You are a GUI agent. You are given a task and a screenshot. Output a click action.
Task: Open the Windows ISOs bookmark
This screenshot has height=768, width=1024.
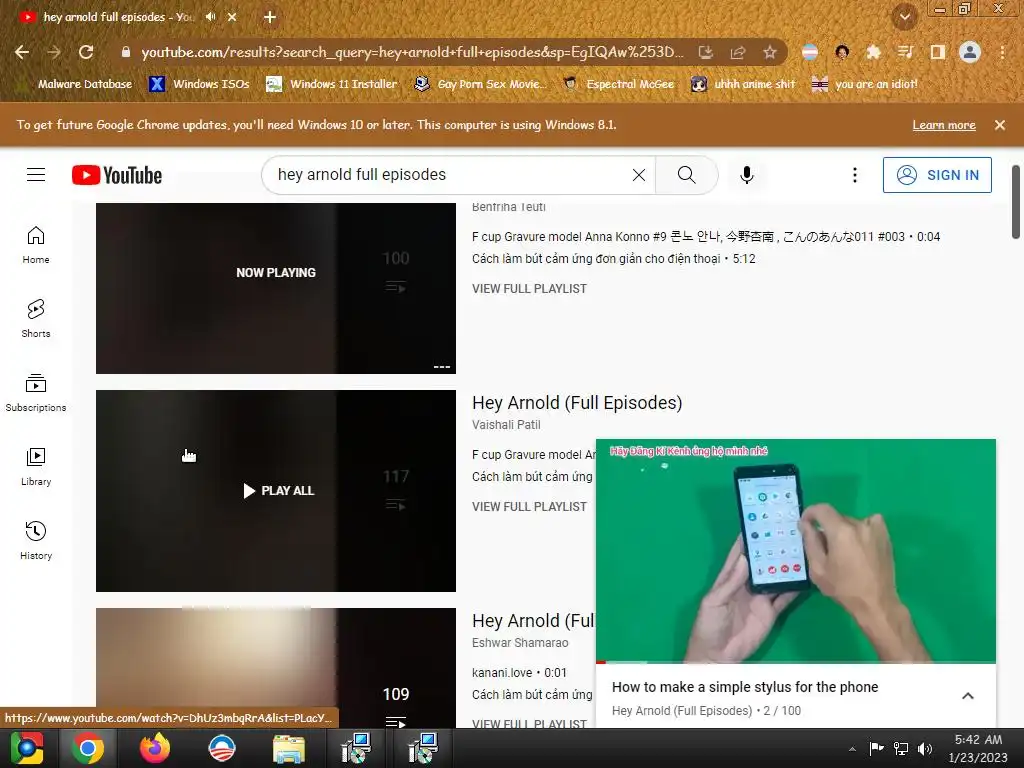point(200,84)
